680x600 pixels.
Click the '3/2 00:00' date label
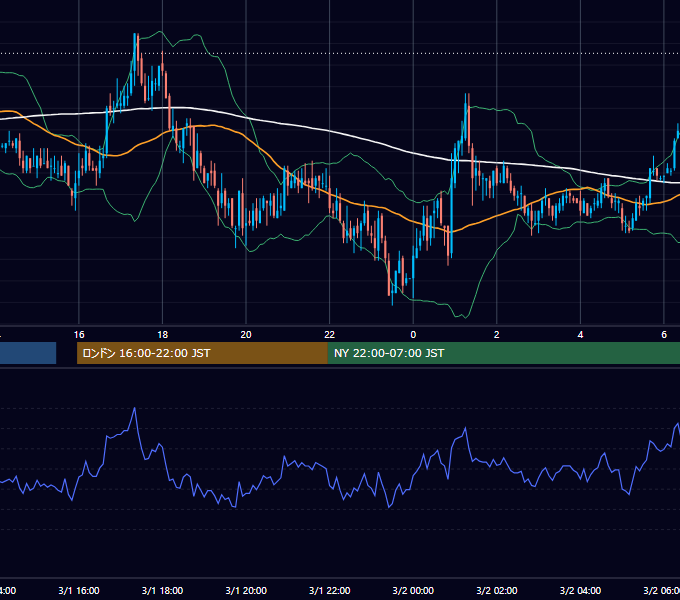[413, 590]
